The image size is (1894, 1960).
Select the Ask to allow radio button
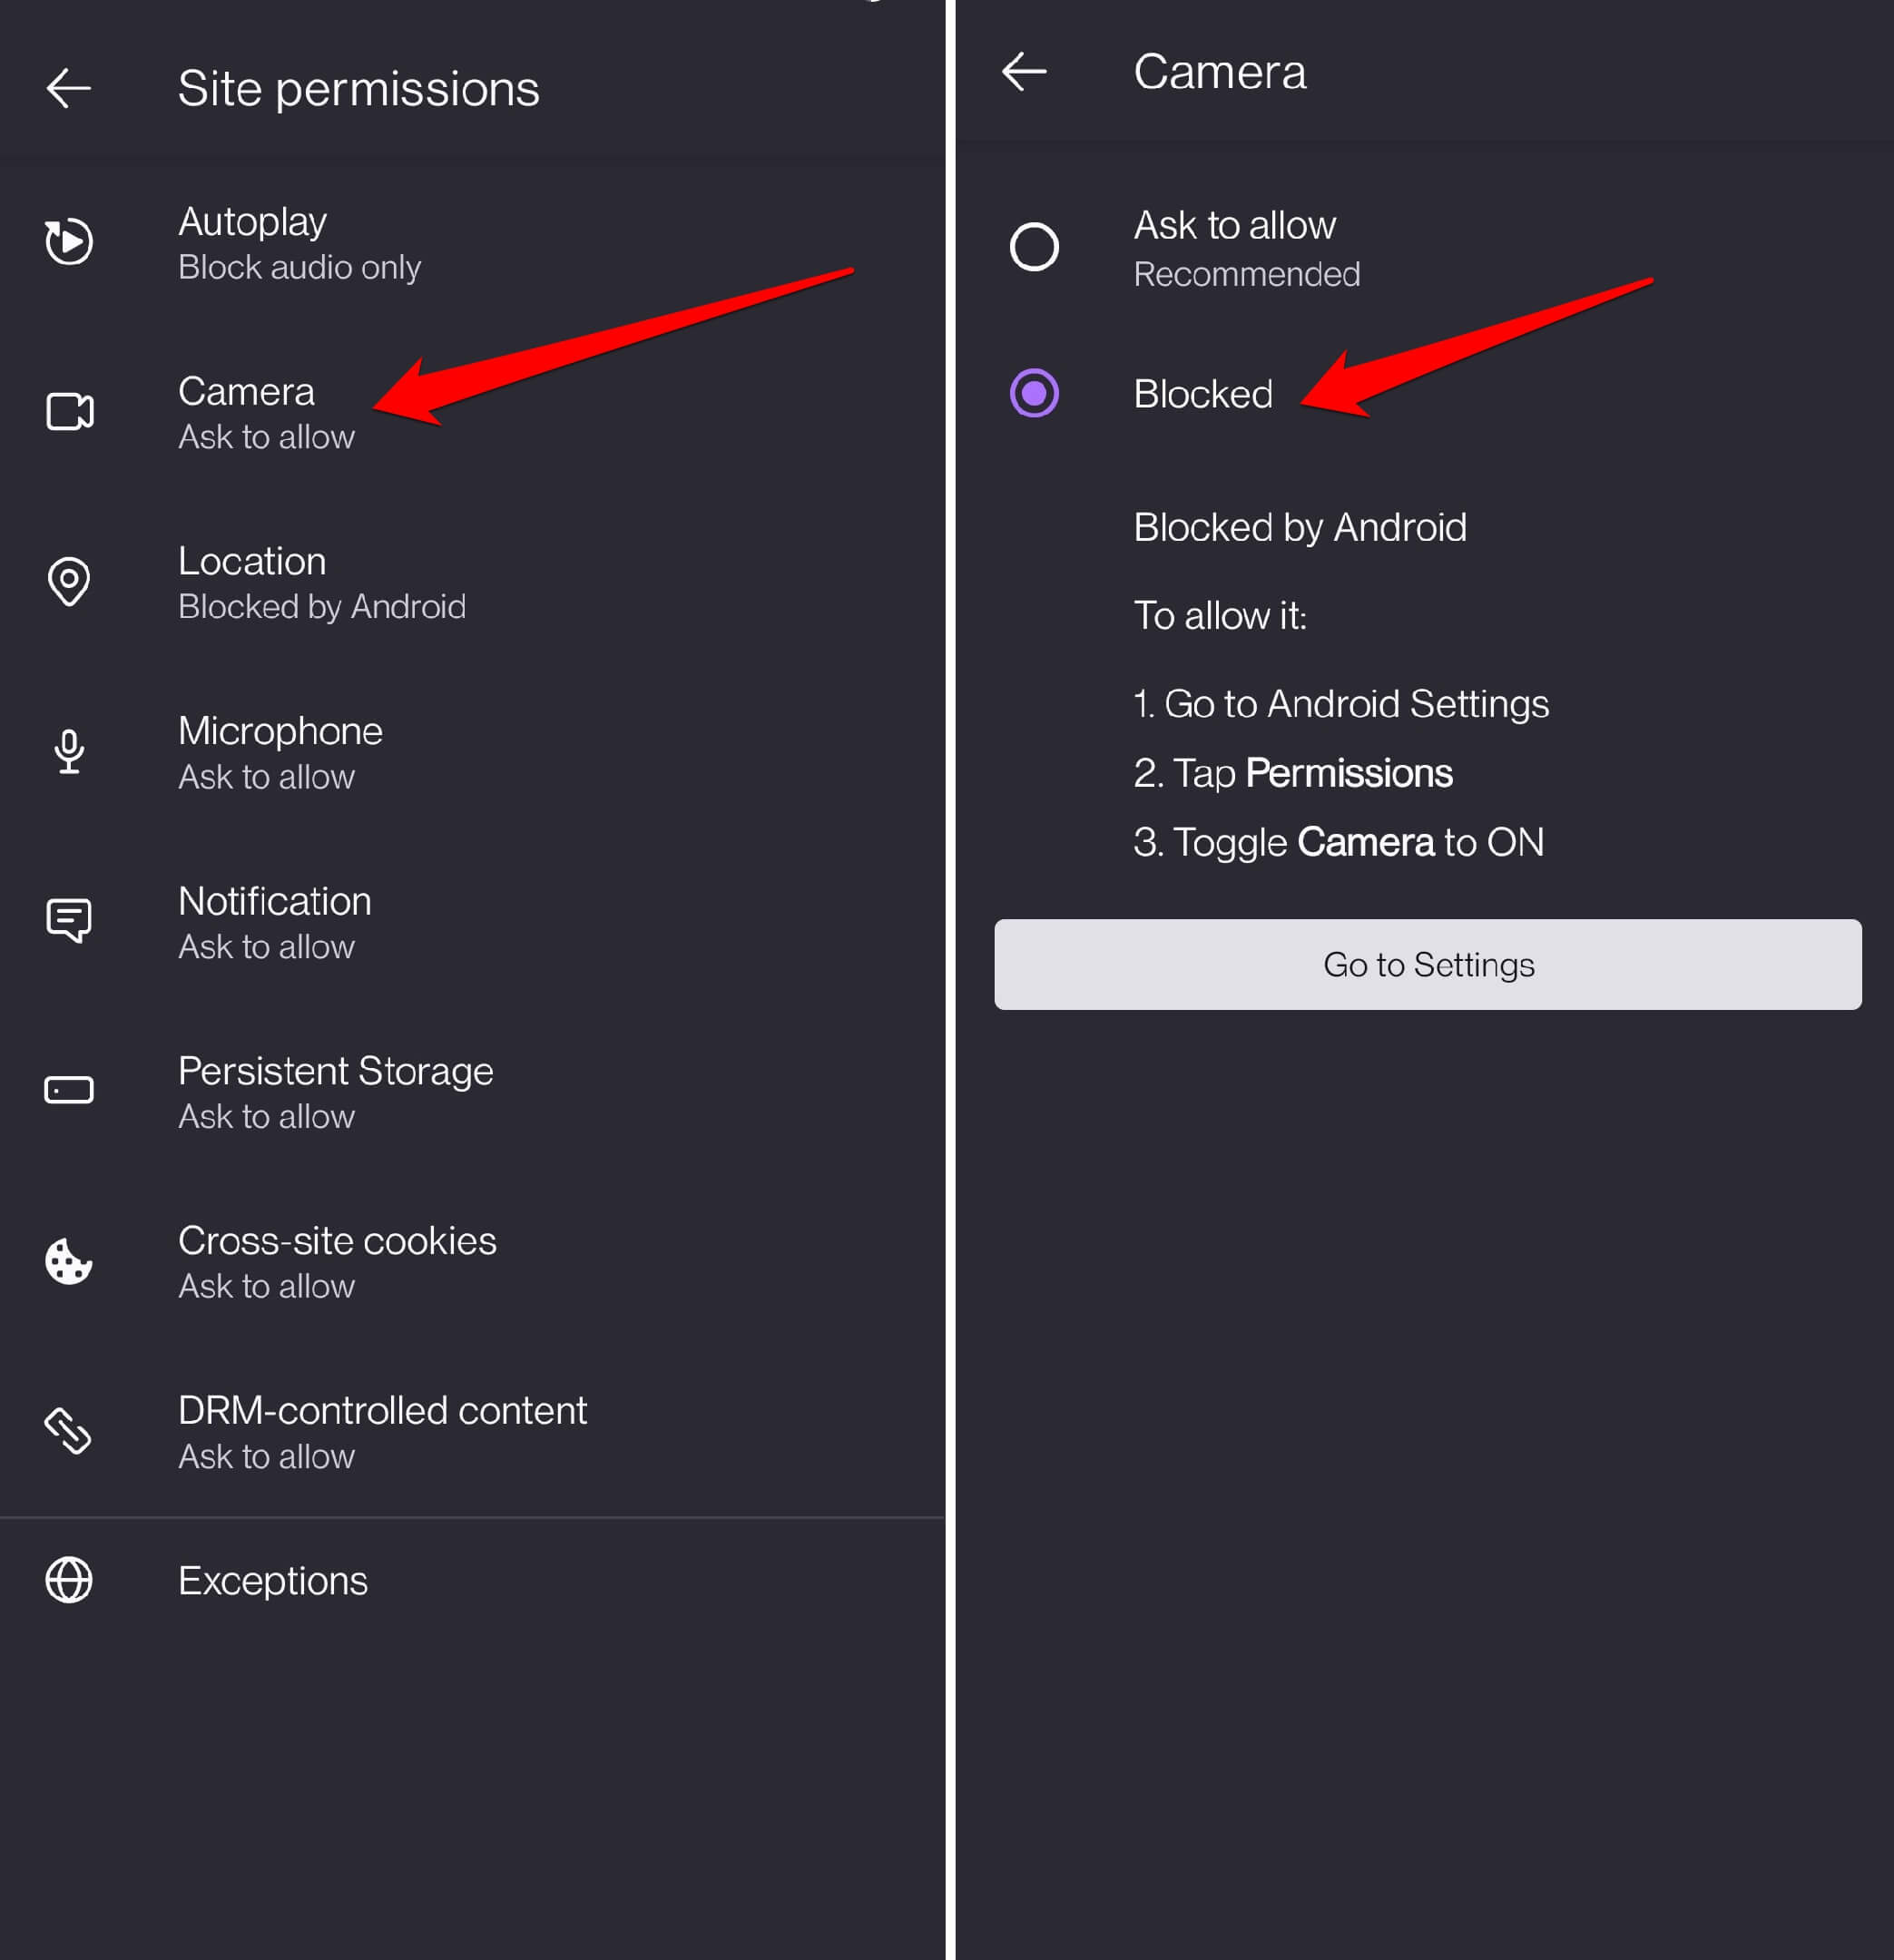[x=1035, y=247]
